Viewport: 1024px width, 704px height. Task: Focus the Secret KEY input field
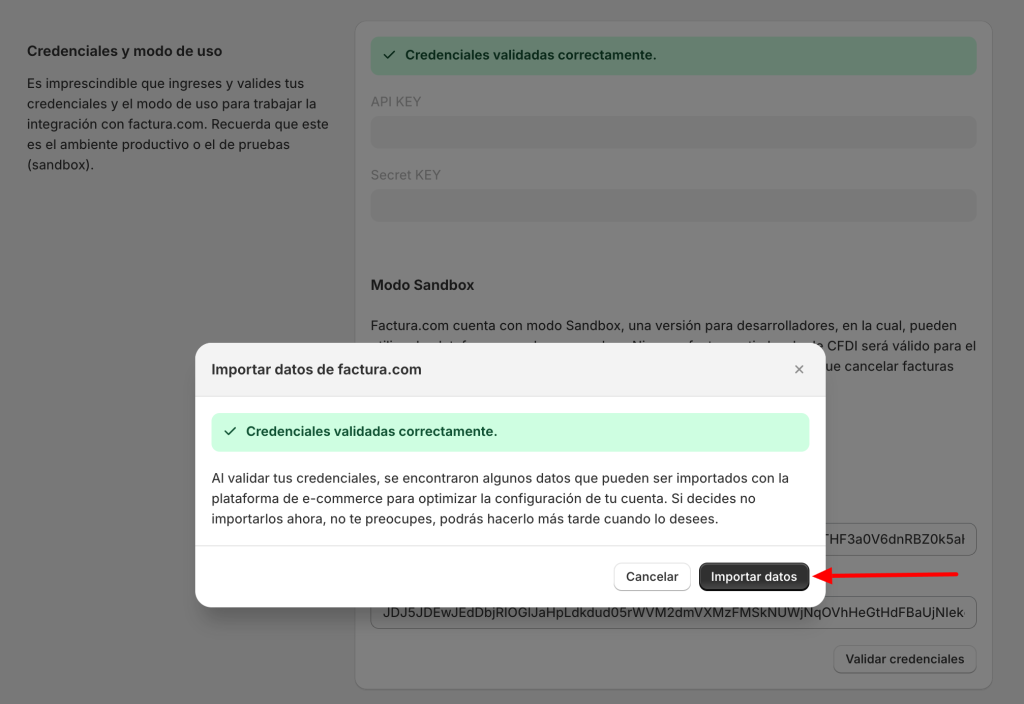tap(673, 206)
